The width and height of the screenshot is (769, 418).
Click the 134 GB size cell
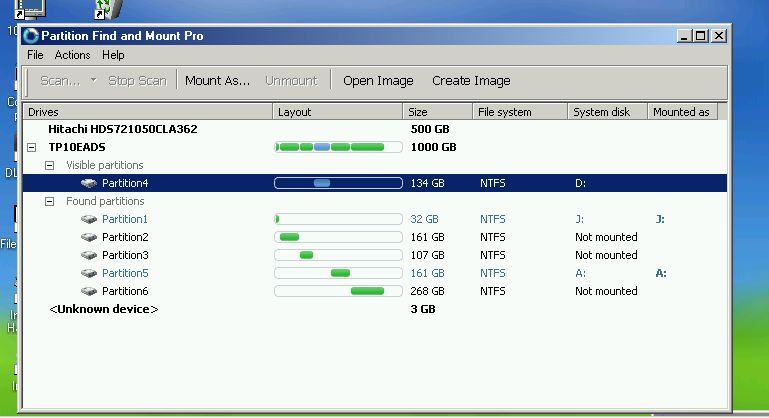(427, 183)
